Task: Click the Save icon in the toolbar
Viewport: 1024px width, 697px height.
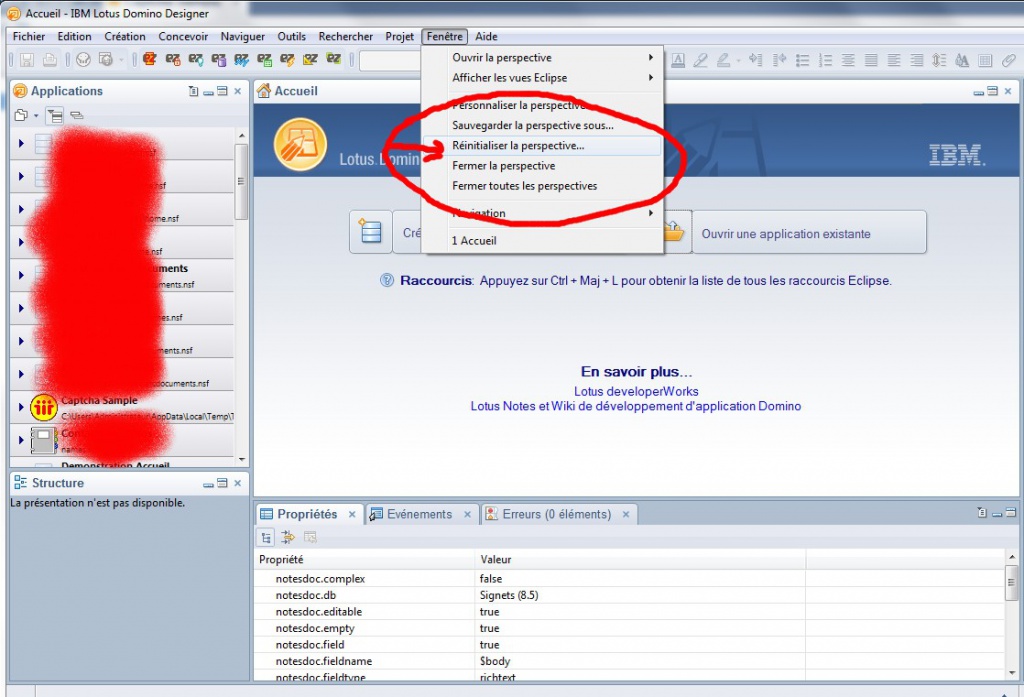Action: click(27, 60)
